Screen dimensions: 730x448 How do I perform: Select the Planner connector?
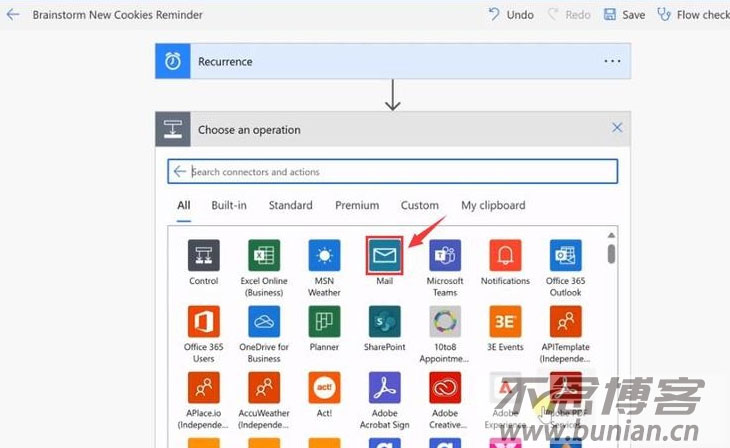[x=324, y=321]
